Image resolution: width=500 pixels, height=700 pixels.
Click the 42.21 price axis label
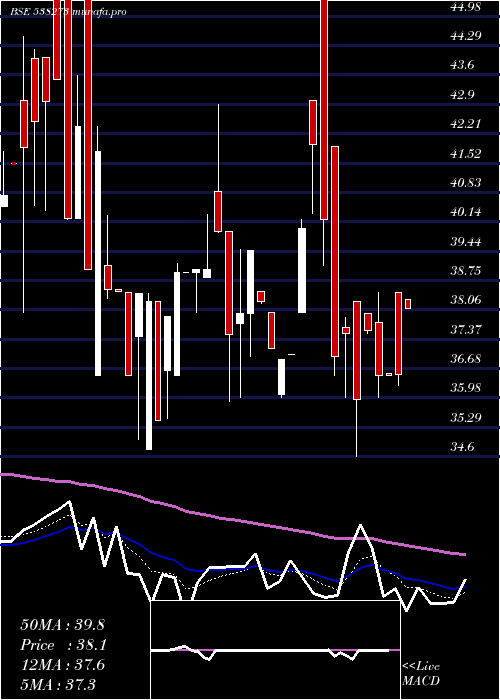point(467,124)
